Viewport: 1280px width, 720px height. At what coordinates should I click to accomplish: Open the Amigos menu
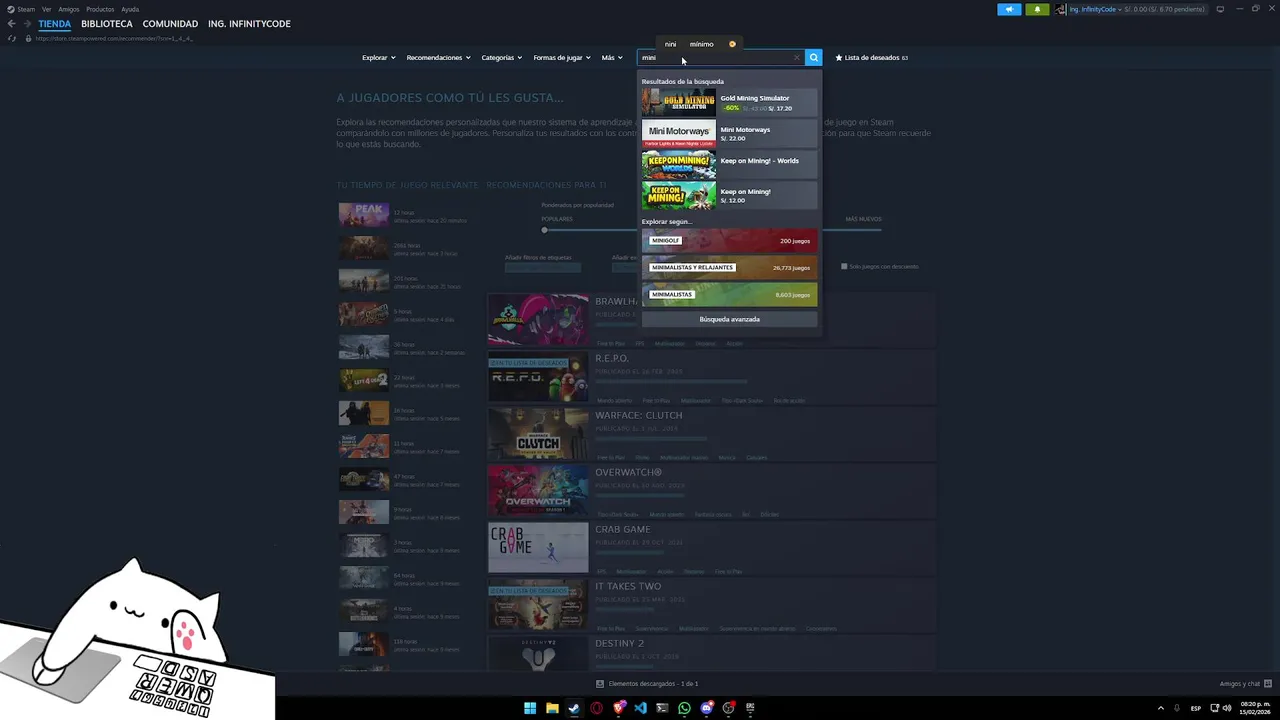tap(69, 9)
